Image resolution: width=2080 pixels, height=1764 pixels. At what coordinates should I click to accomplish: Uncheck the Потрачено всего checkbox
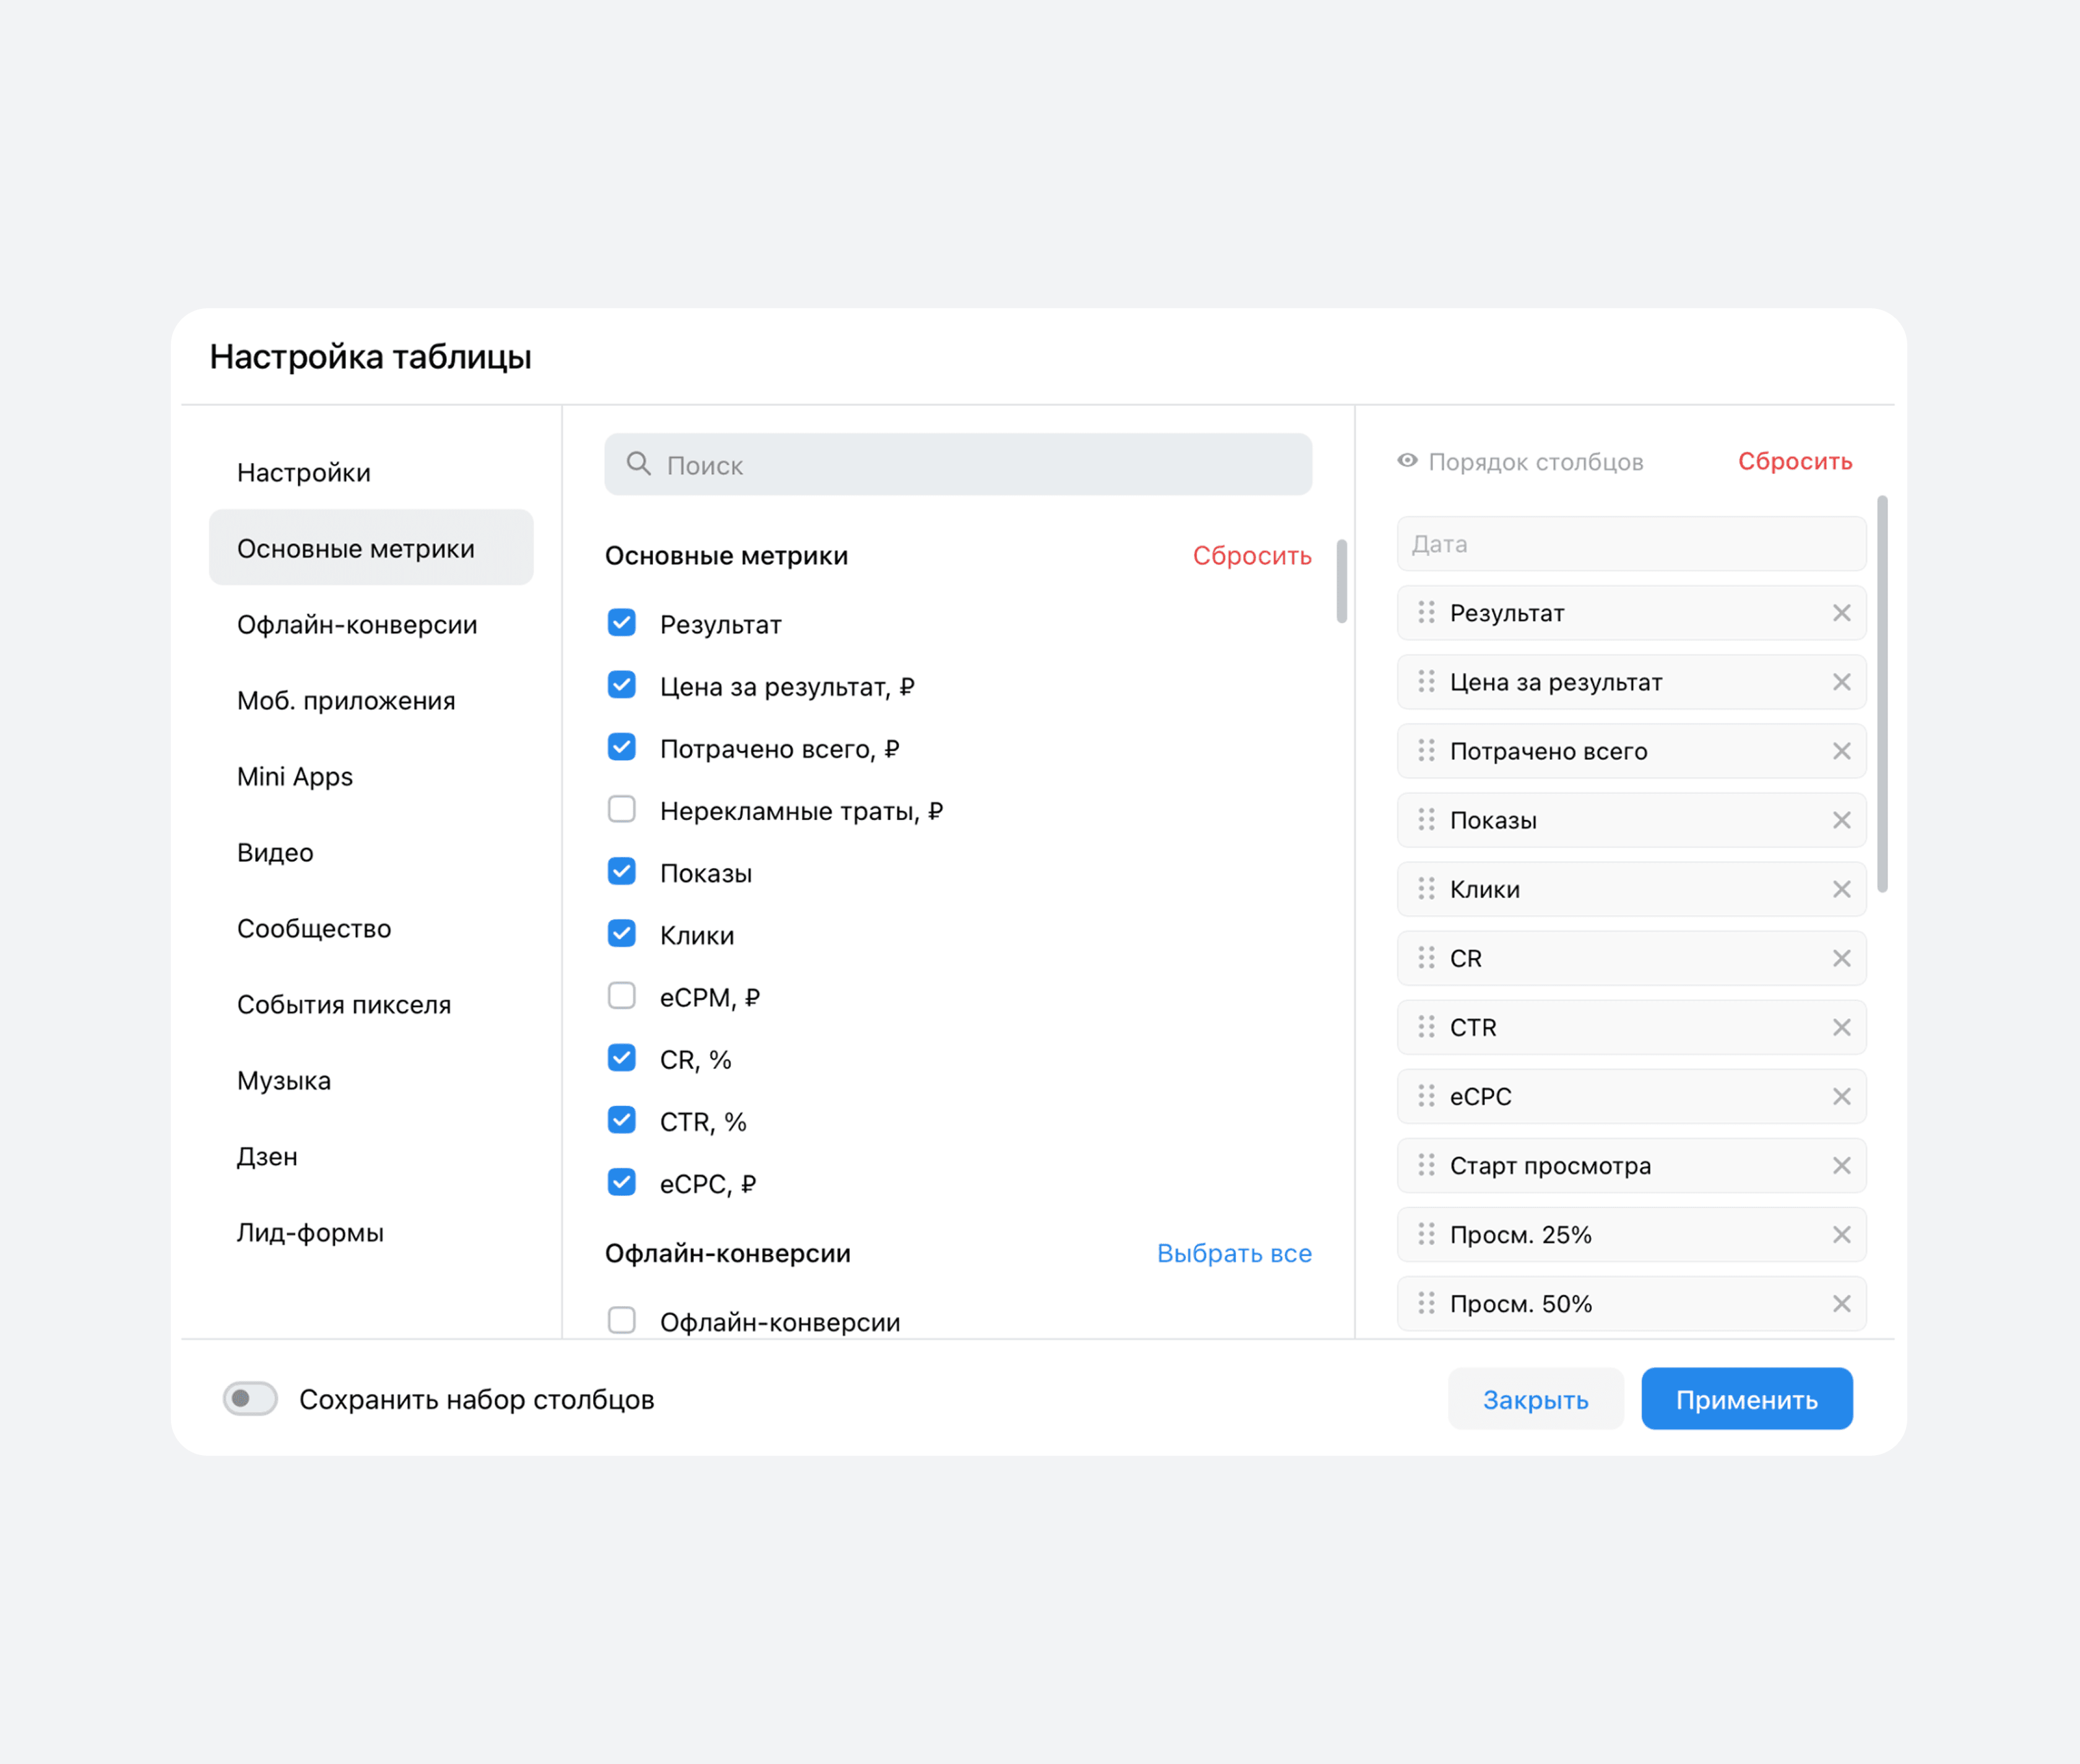coord(622,747)
